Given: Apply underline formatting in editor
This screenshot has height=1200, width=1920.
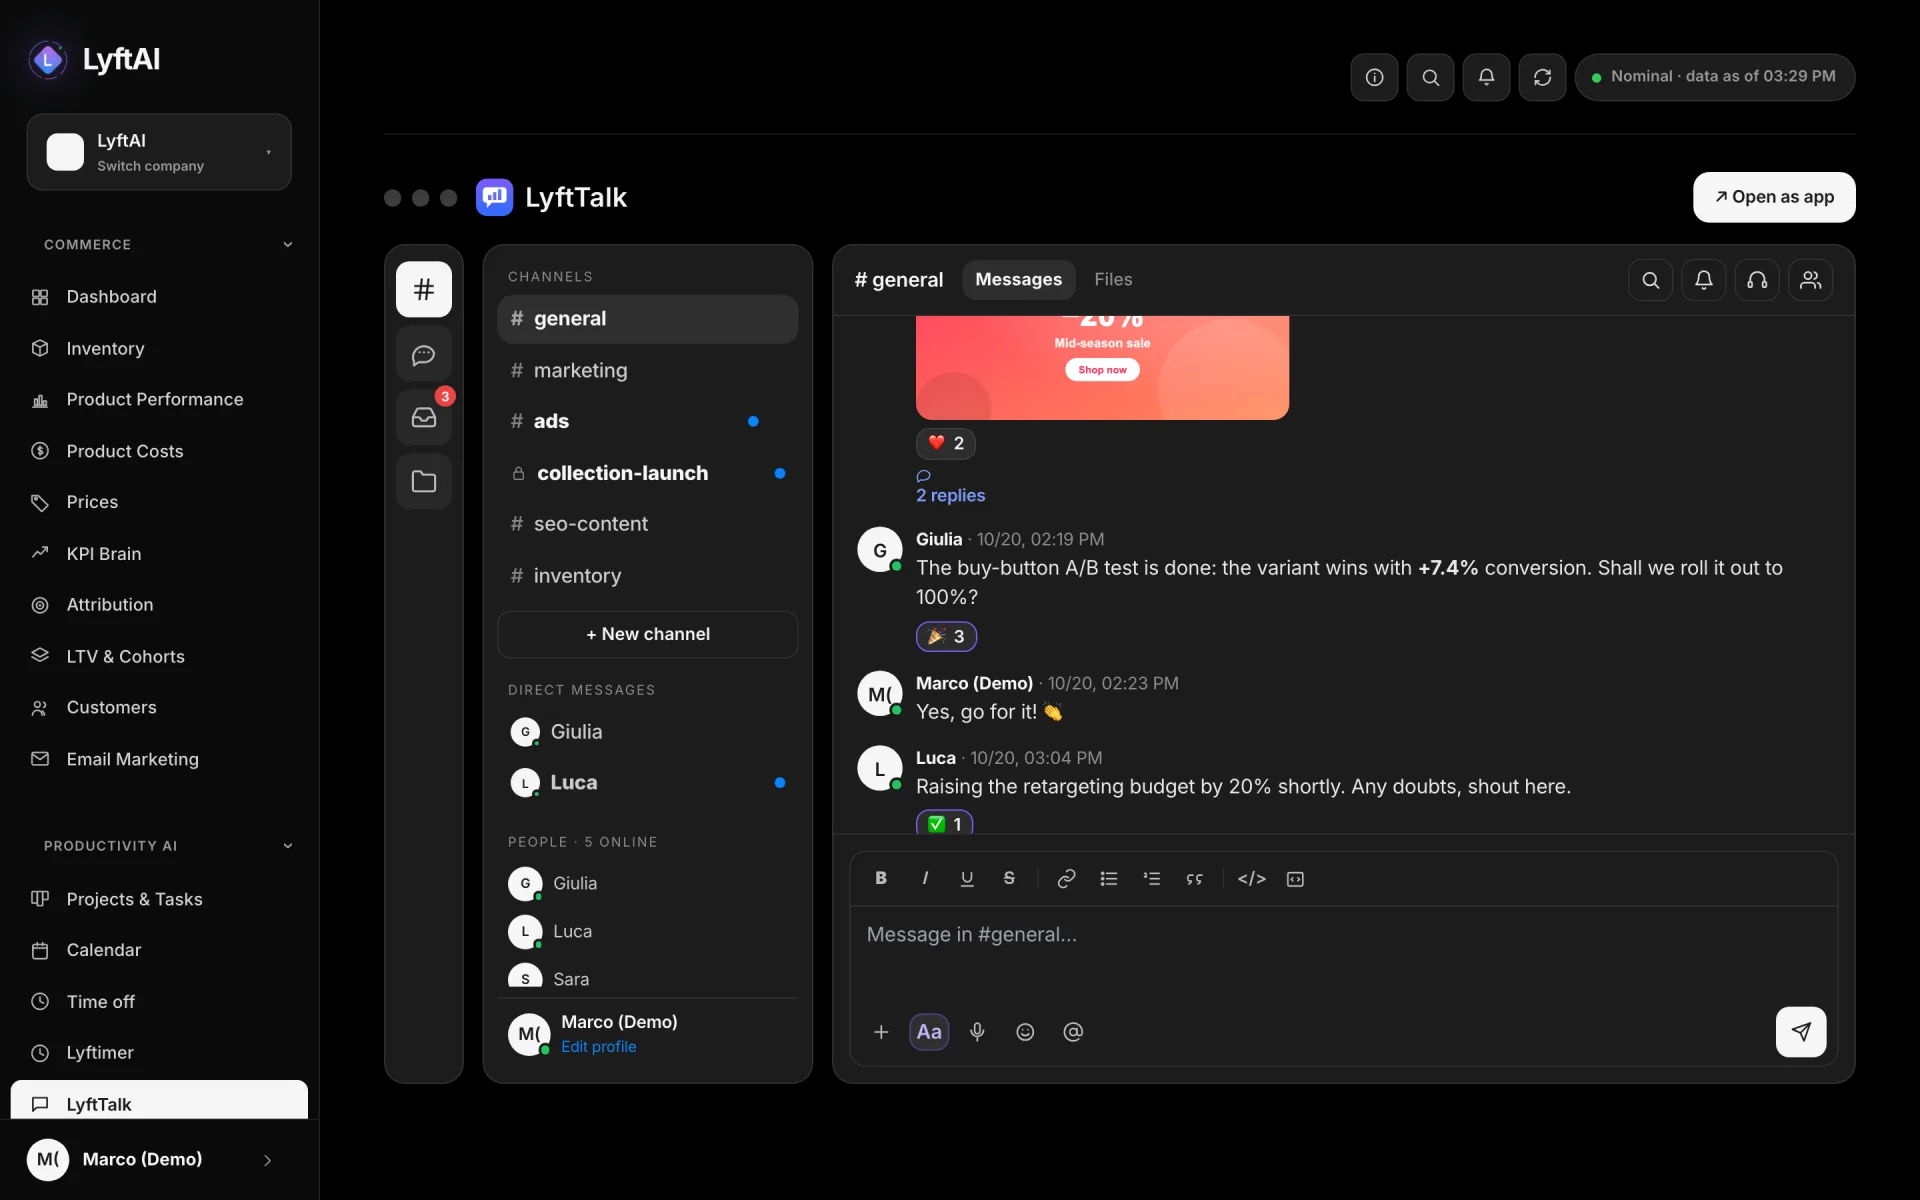Looking at the screenshot, I should pos(967,878).
